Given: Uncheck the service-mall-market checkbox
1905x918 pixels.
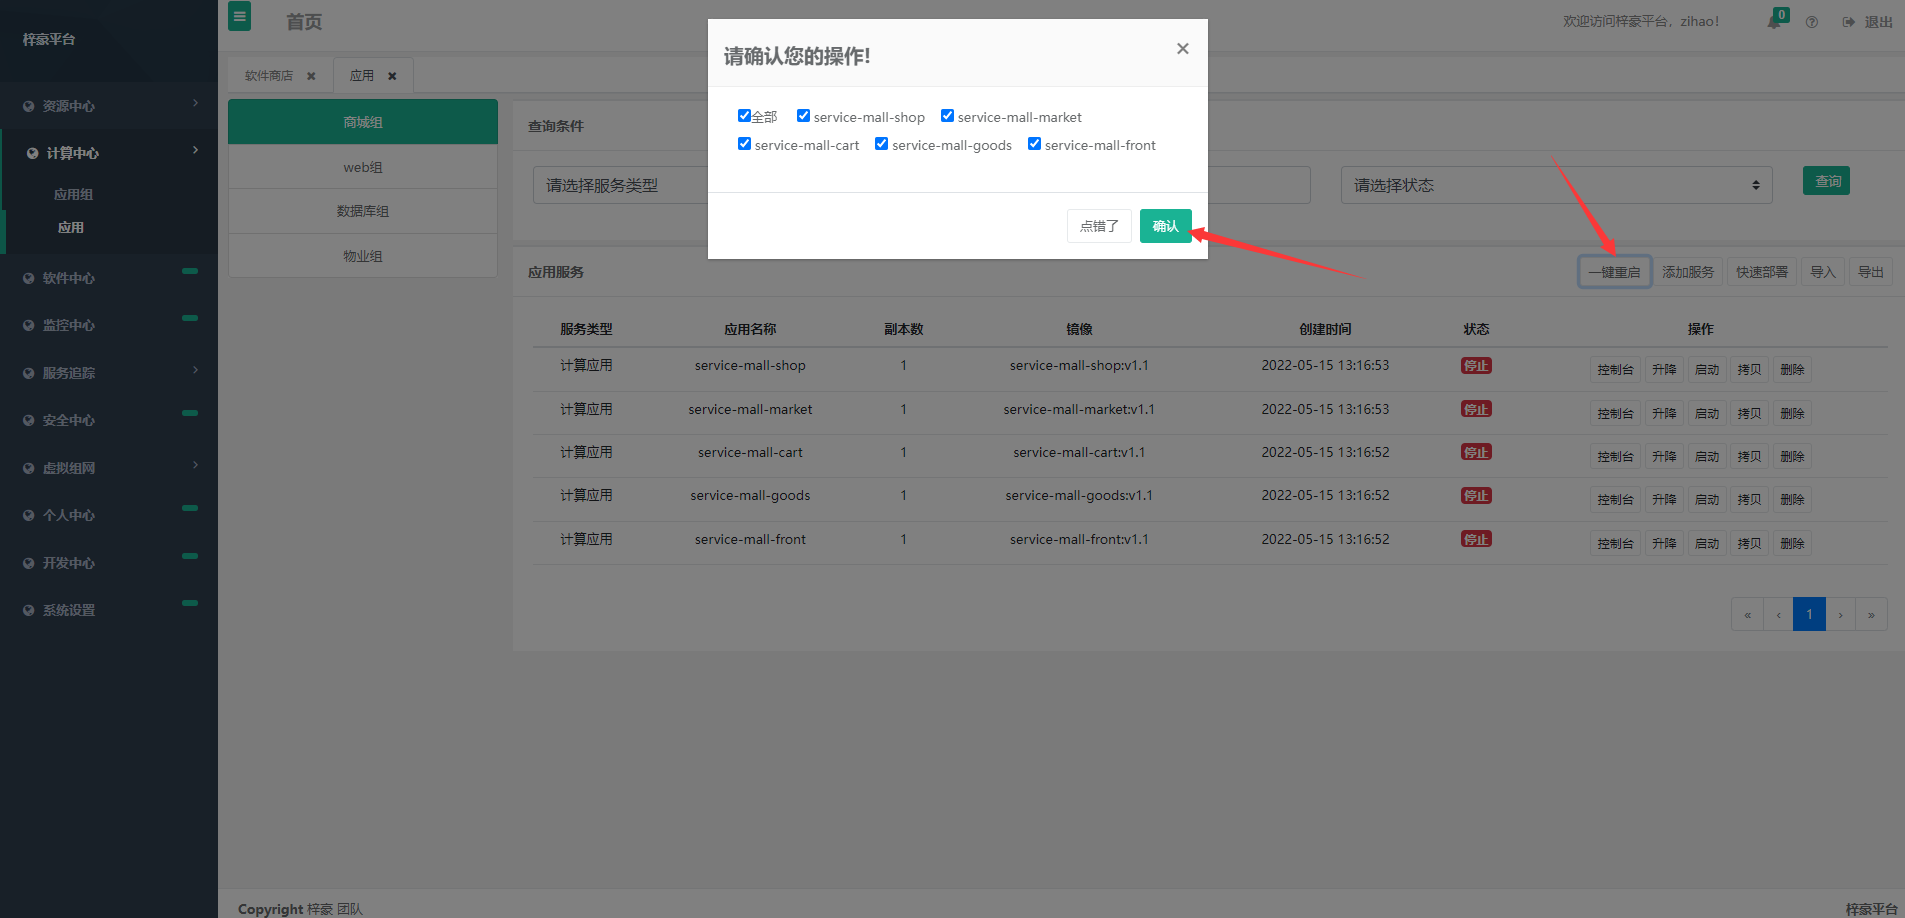Looking at the screenshot, I should pyautogui.click(x=947, y=116).
